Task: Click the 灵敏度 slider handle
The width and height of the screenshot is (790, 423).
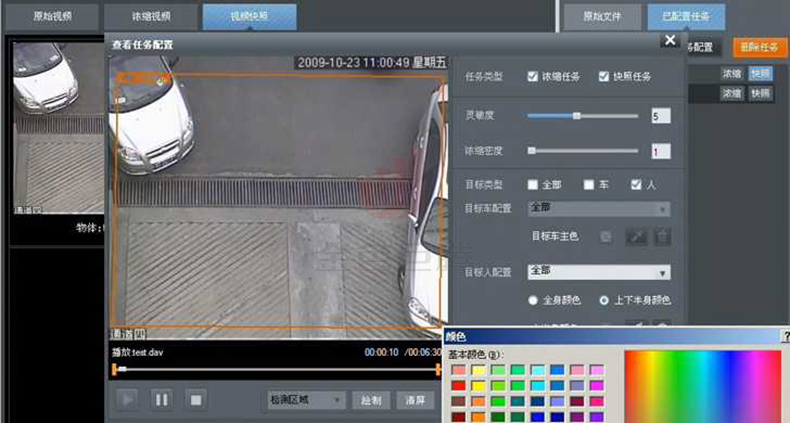Action: [x=577, y=116]
